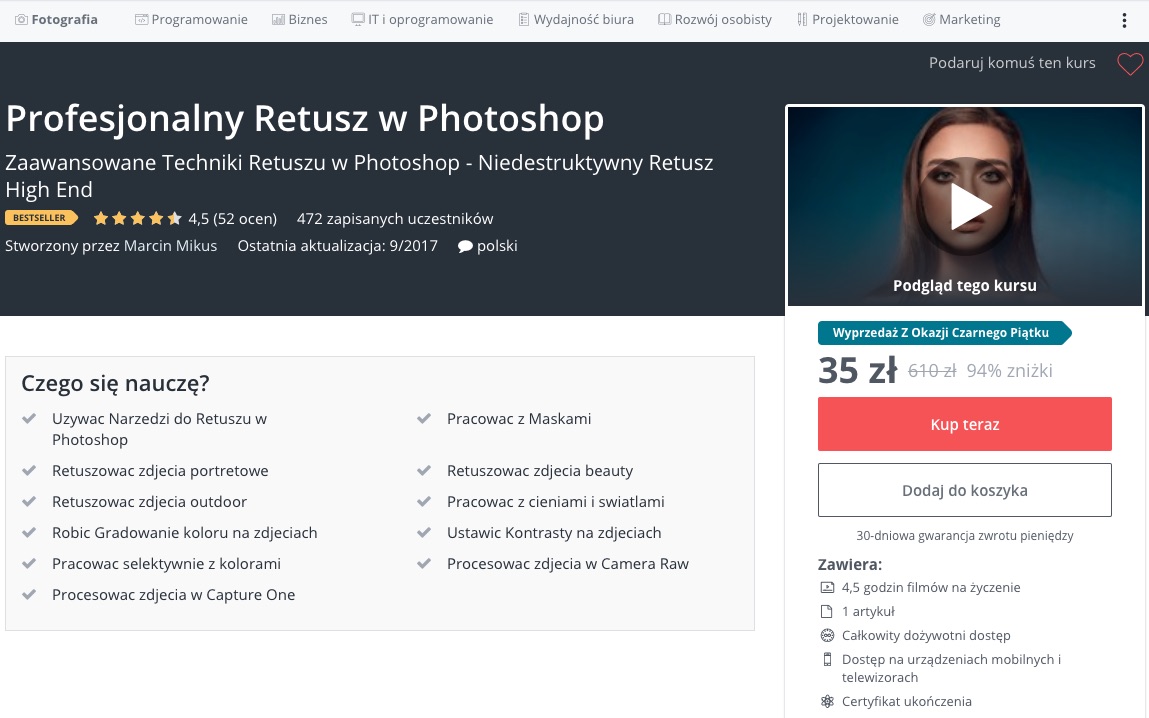This screenshot has height=718, width=1149.
Task: Click the Wyprzedaż Z Okazji Czarnego Piątku banner
Action: pyautogui.click(x=944, y=333)
